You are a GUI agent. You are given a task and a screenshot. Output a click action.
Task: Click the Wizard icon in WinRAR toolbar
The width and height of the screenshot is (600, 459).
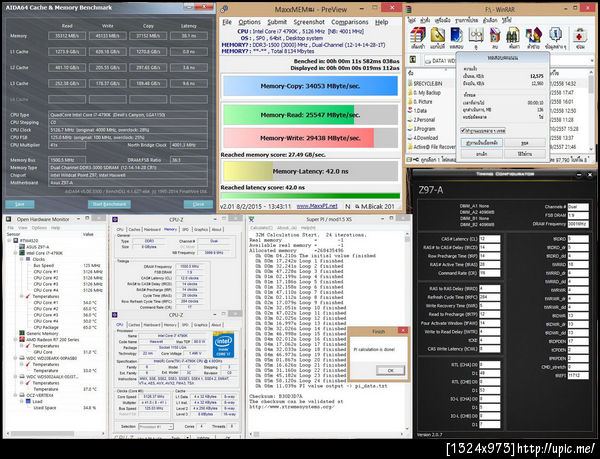535,36
